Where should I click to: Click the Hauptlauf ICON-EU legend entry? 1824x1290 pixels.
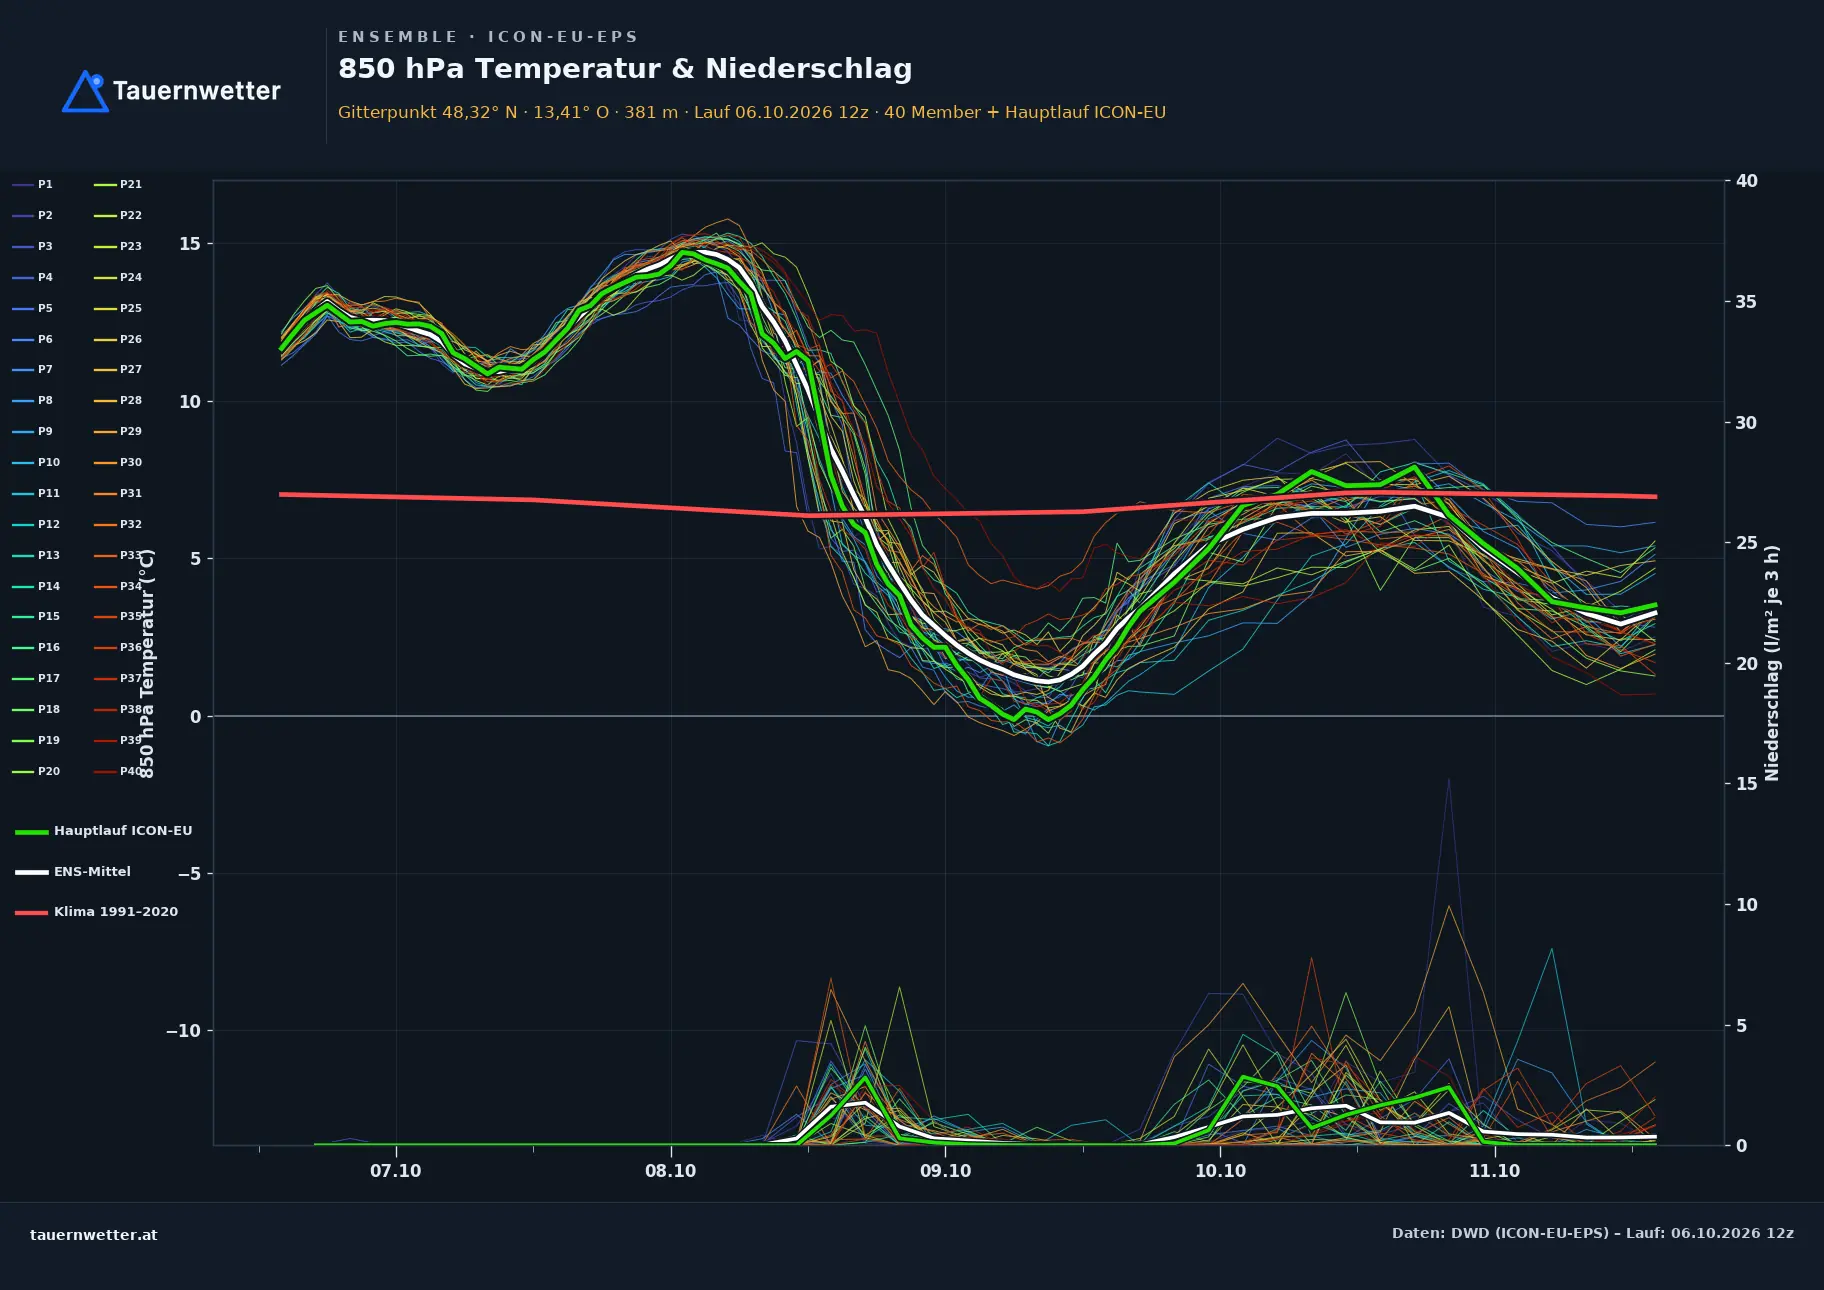tap(104, 831)
